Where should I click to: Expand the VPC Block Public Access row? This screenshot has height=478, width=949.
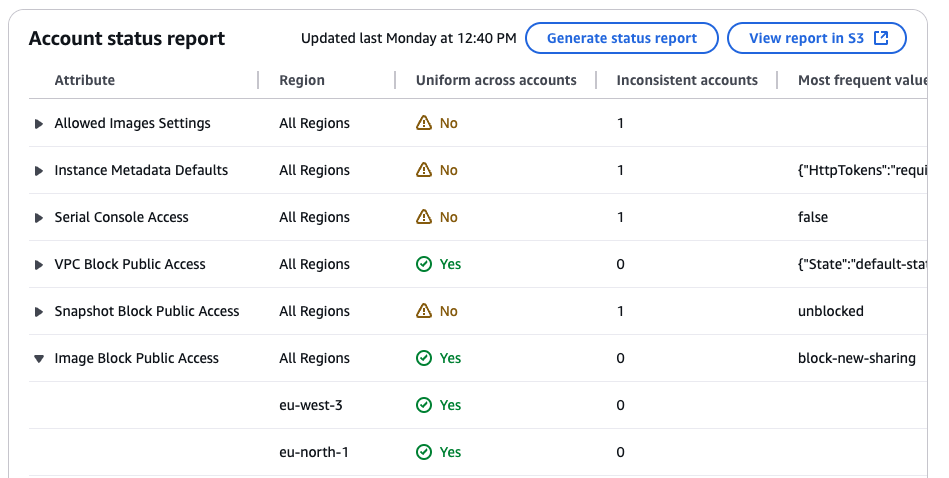(x=39, y=265)
